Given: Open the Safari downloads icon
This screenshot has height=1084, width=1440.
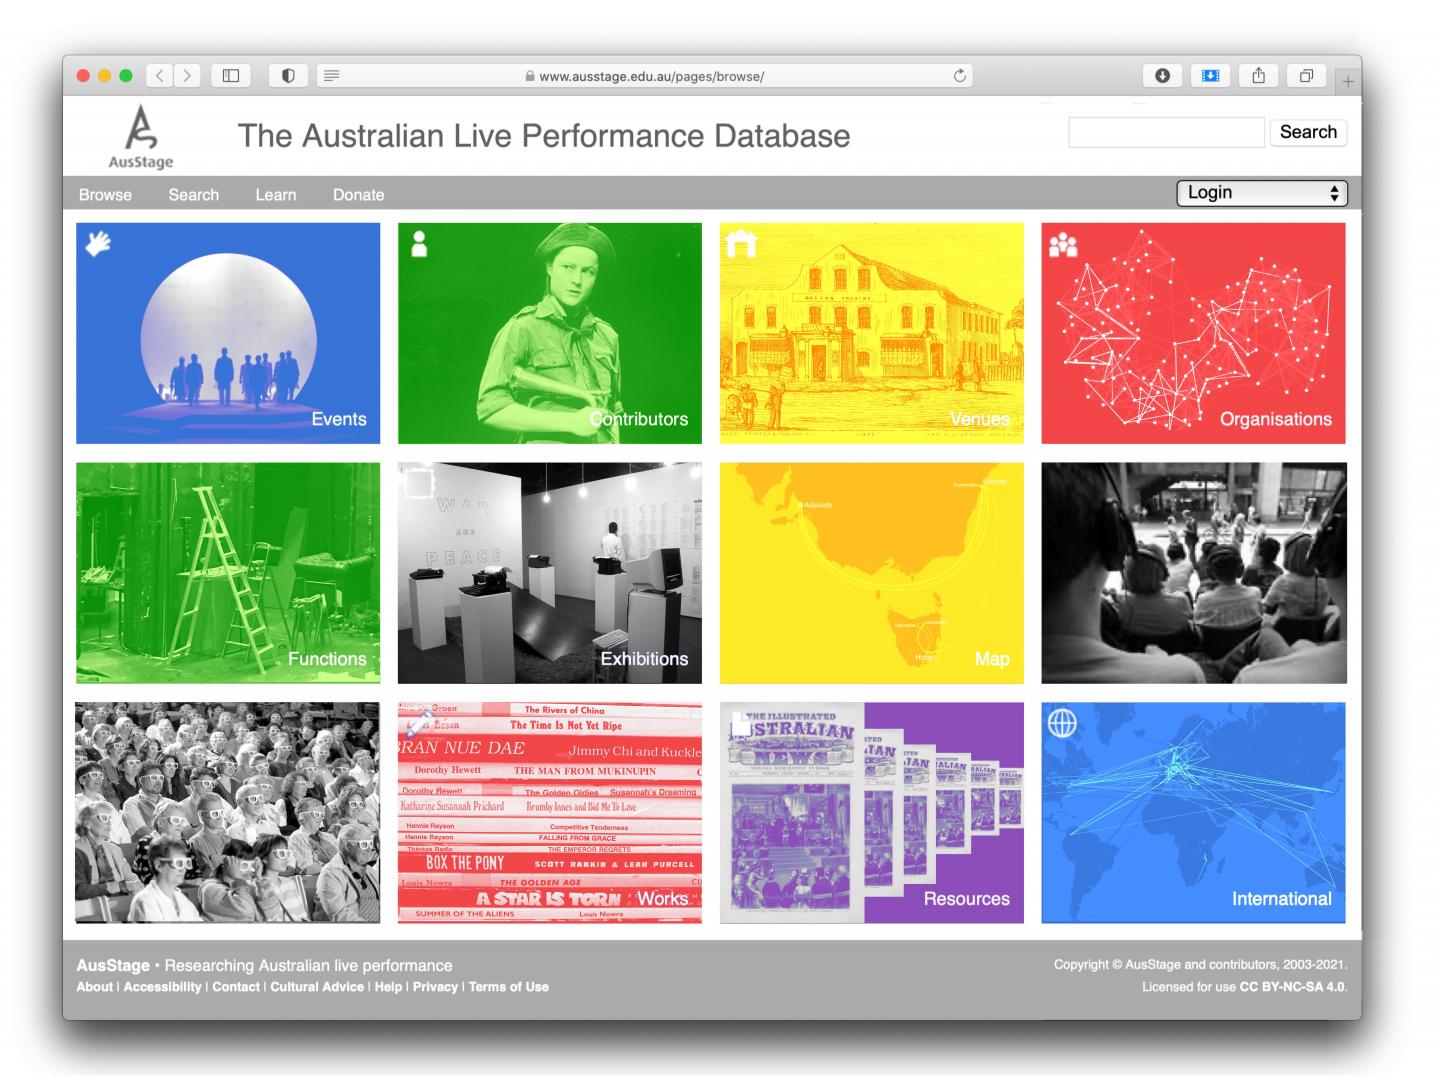Looking at the screenshot, I should [1162, 76].
